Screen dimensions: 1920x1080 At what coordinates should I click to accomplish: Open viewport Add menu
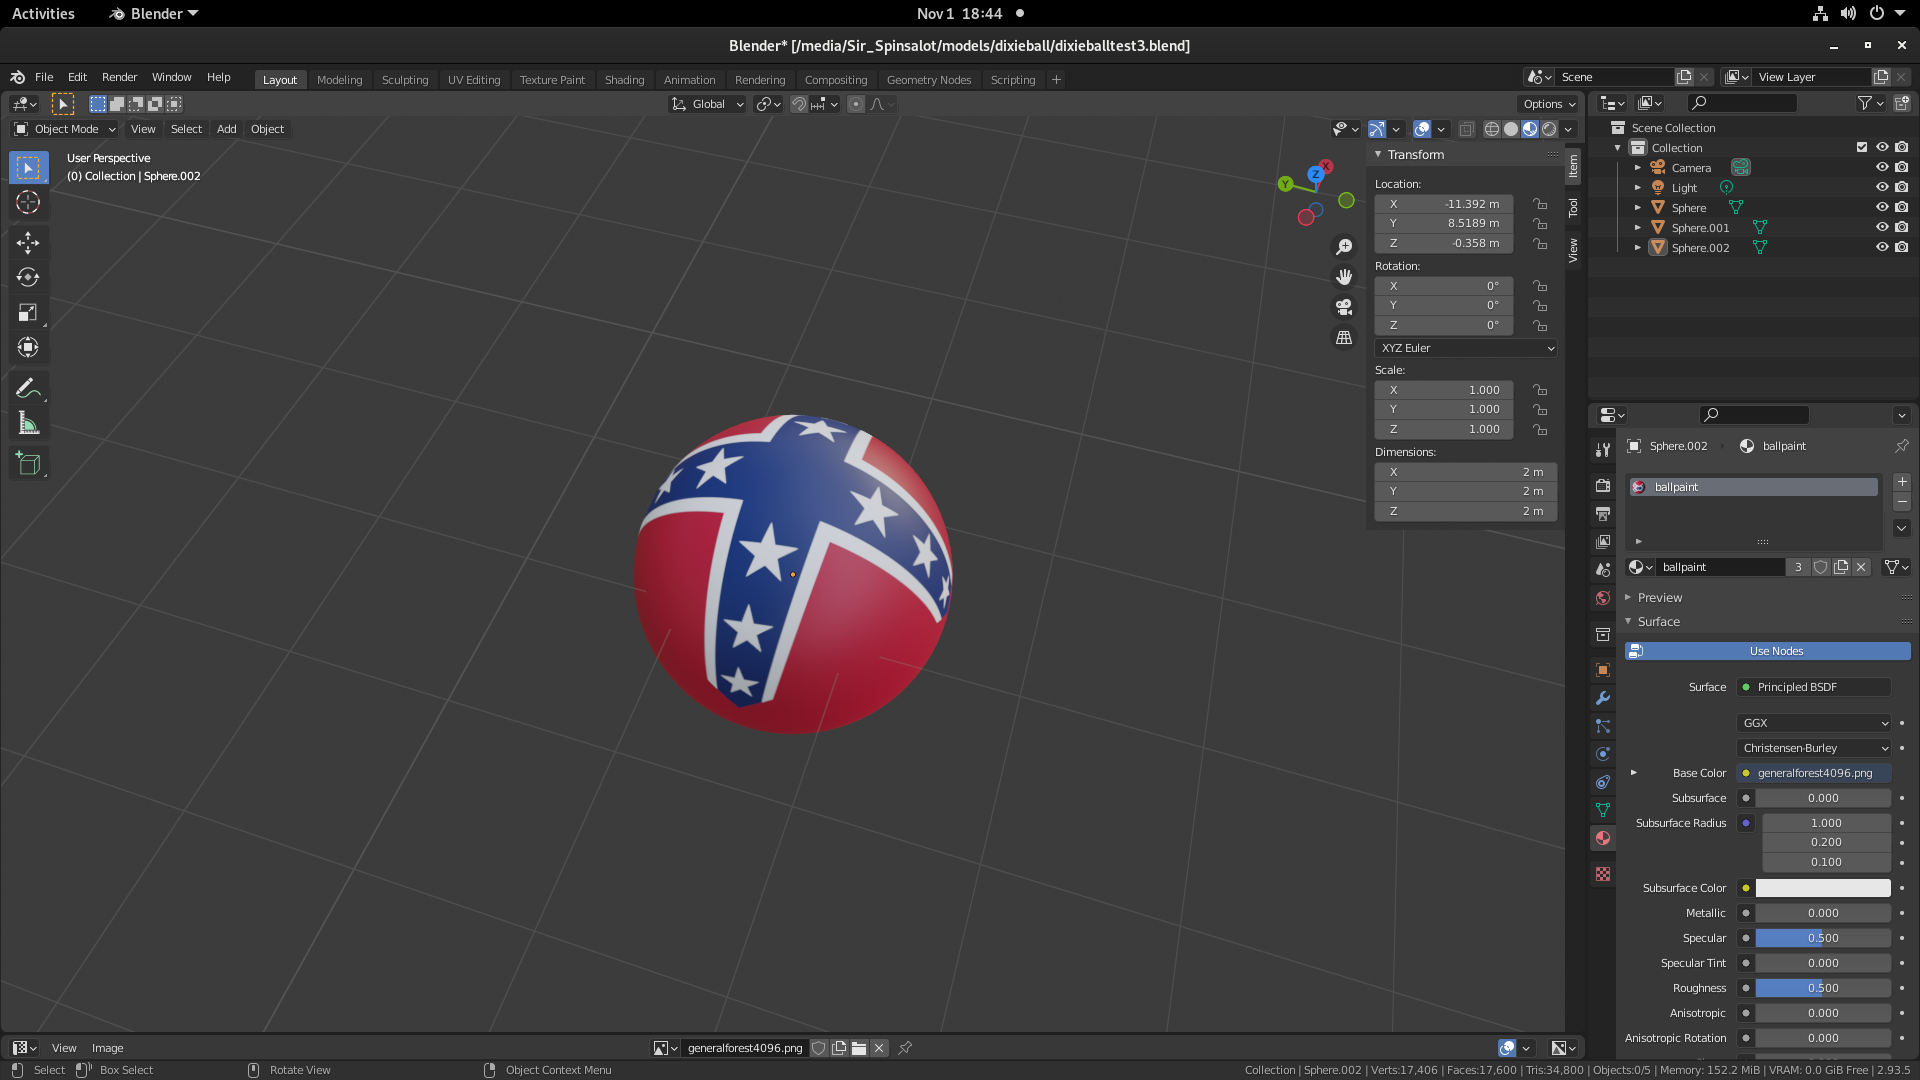(227, 129)
